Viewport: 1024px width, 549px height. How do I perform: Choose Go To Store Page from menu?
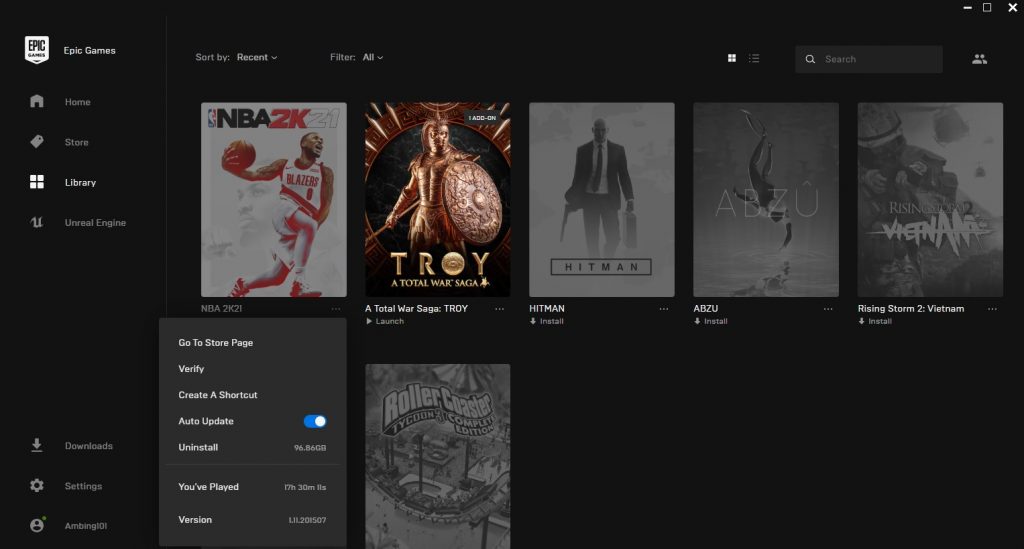(x=216, y=343)
